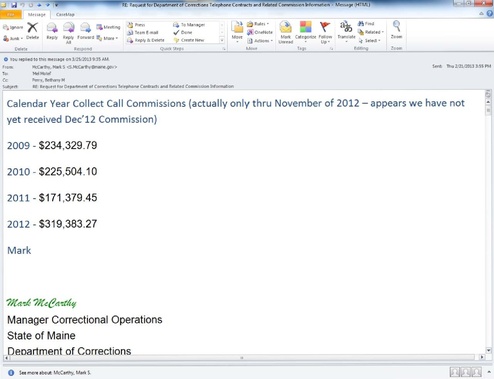Click the Reply icon
Screen dimensions: 494x379
[52, 31]
